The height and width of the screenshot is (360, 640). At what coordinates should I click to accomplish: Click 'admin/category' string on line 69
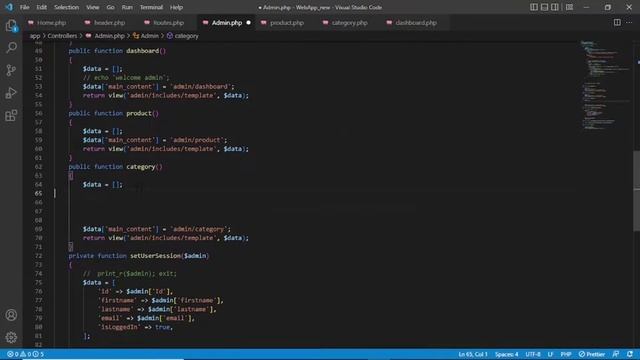[x=198, y=229]
